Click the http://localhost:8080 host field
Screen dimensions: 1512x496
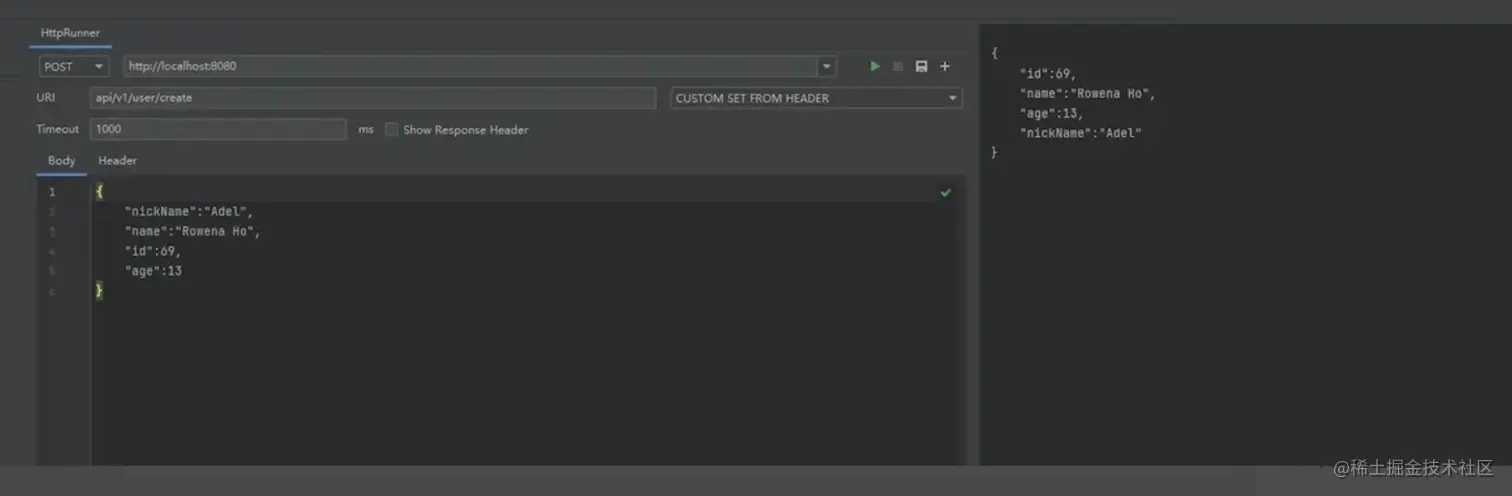(470, 67)
